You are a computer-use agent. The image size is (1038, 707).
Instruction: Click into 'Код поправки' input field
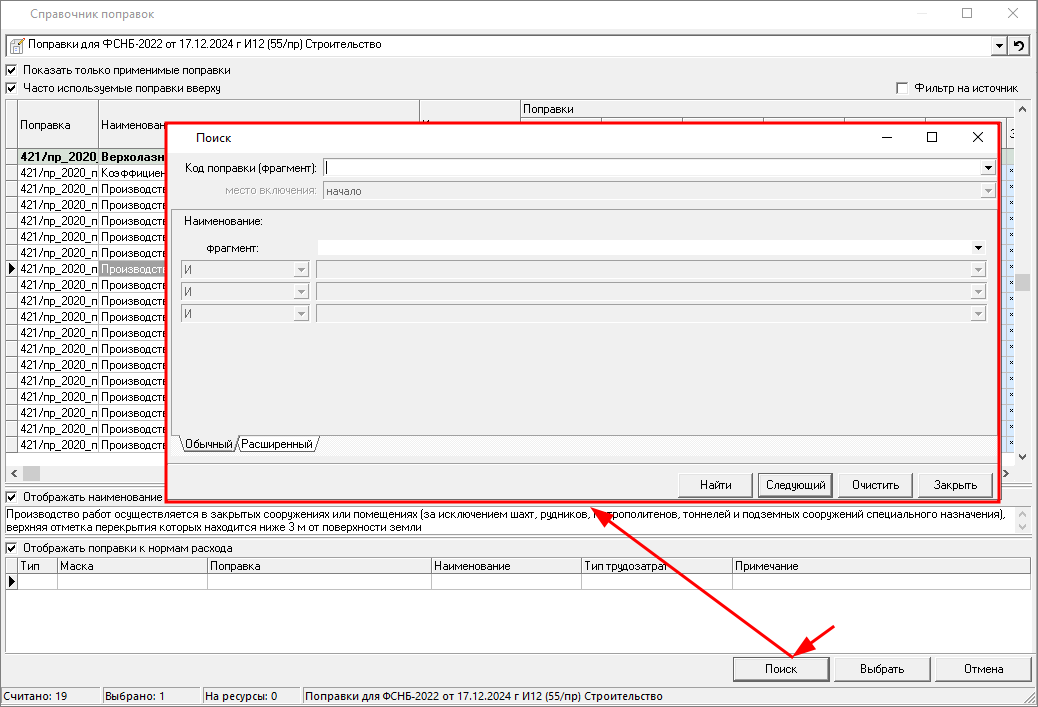(650, 168)
